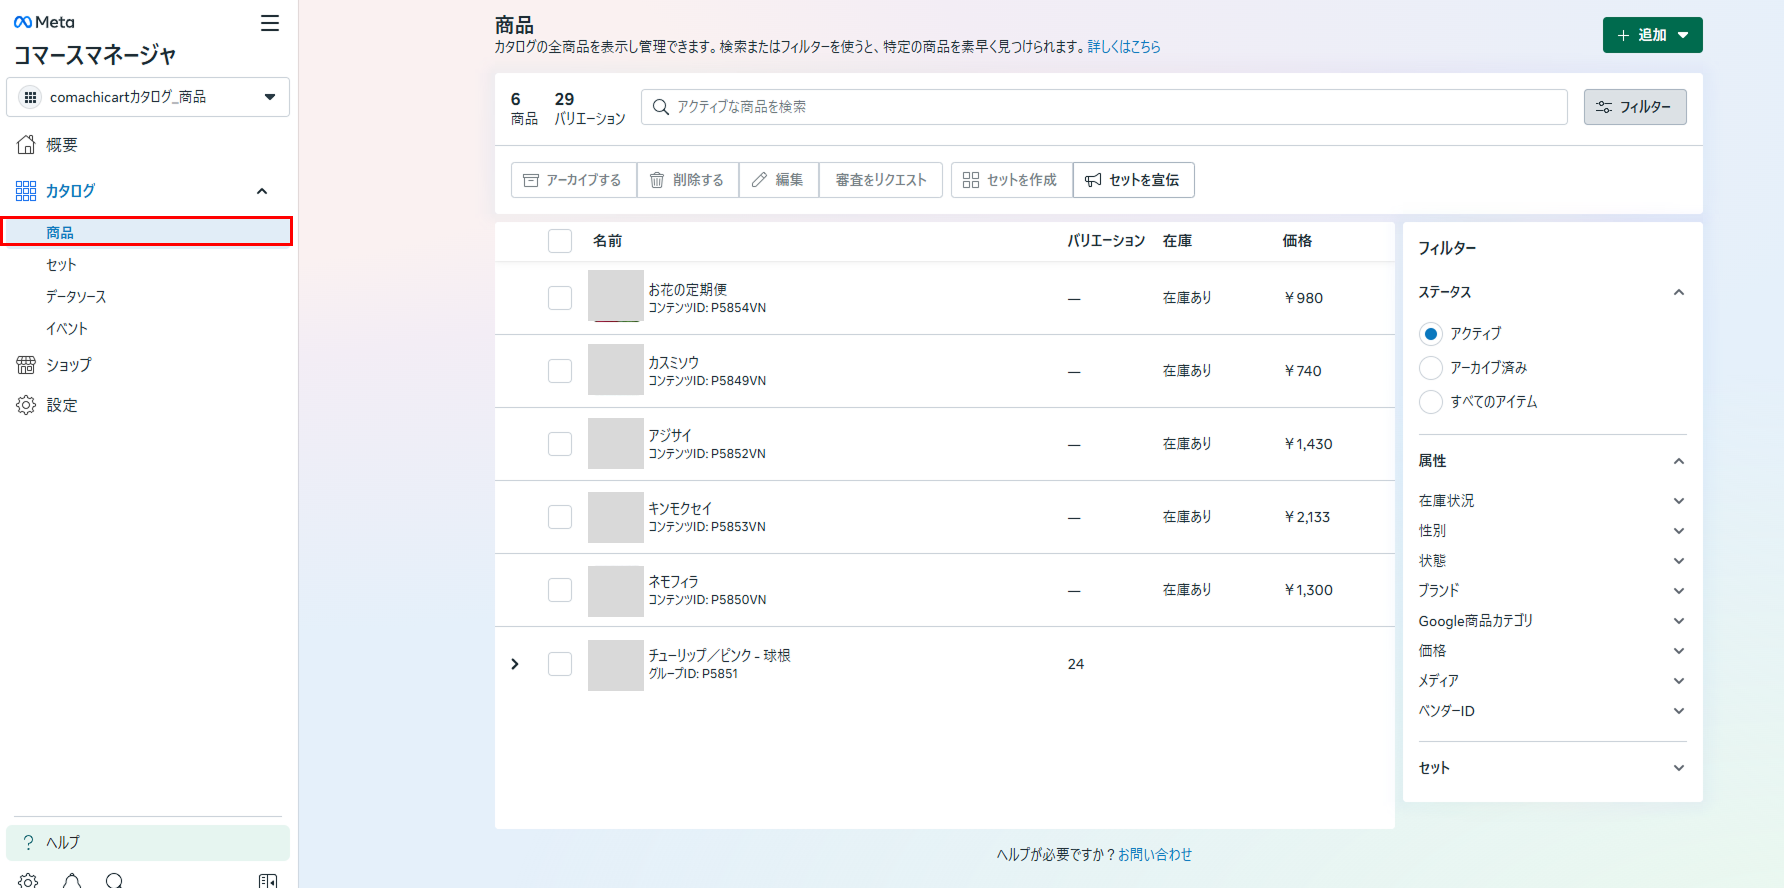Screen dimensions: 1784x888
Task: Select the アーカイブ済み radio button
Action: tap(1431, 368)
